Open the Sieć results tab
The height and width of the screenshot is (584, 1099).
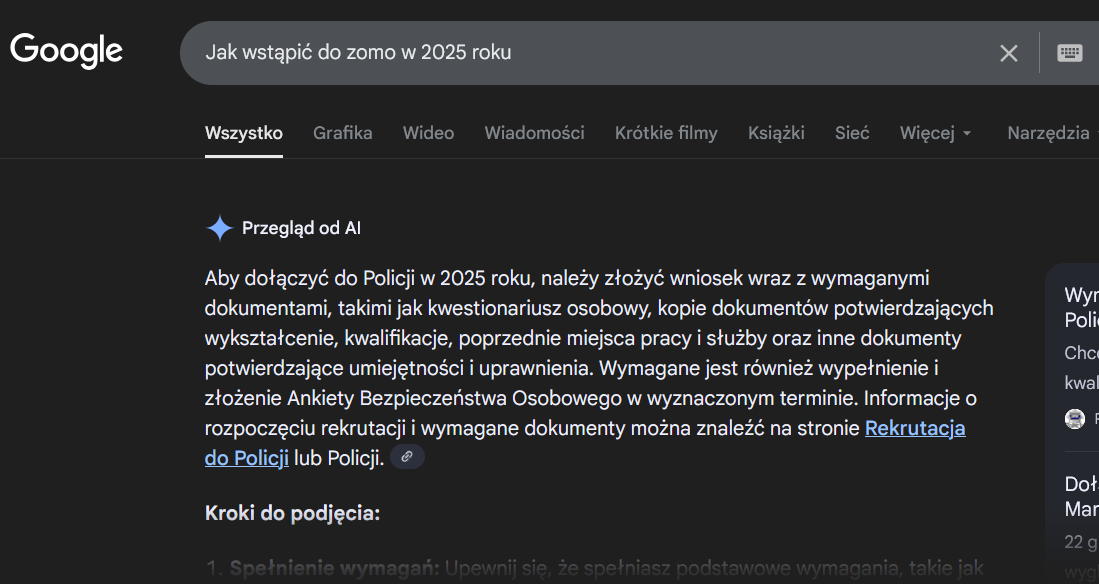pyautogui.click(x=852, y=133)
